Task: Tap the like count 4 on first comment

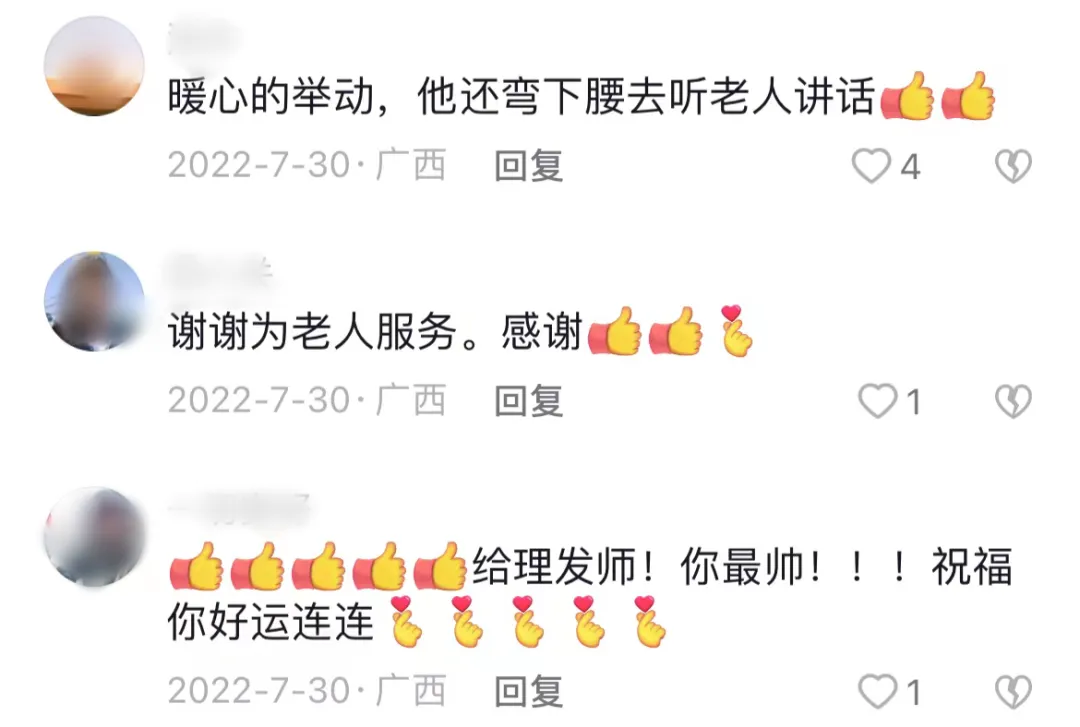Action: pyautogui.click(x=911, y=167)
